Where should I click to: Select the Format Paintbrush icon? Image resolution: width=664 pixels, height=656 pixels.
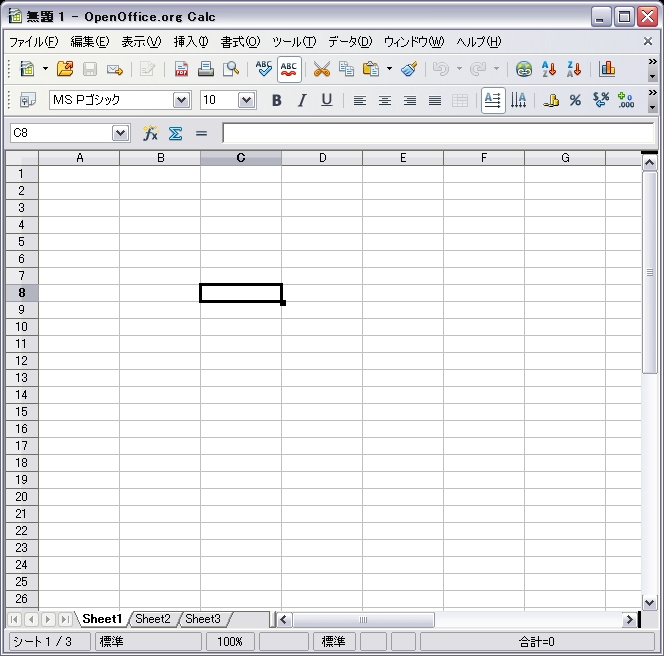tap(409, 69)
